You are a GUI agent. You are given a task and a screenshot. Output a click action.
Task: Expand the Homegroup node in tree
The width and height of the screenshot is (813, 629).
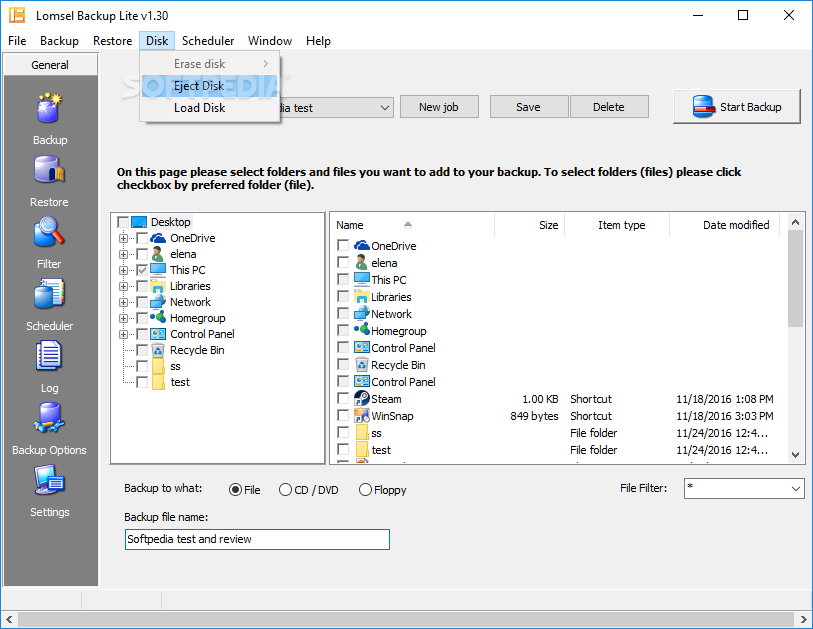click(123, 318)
